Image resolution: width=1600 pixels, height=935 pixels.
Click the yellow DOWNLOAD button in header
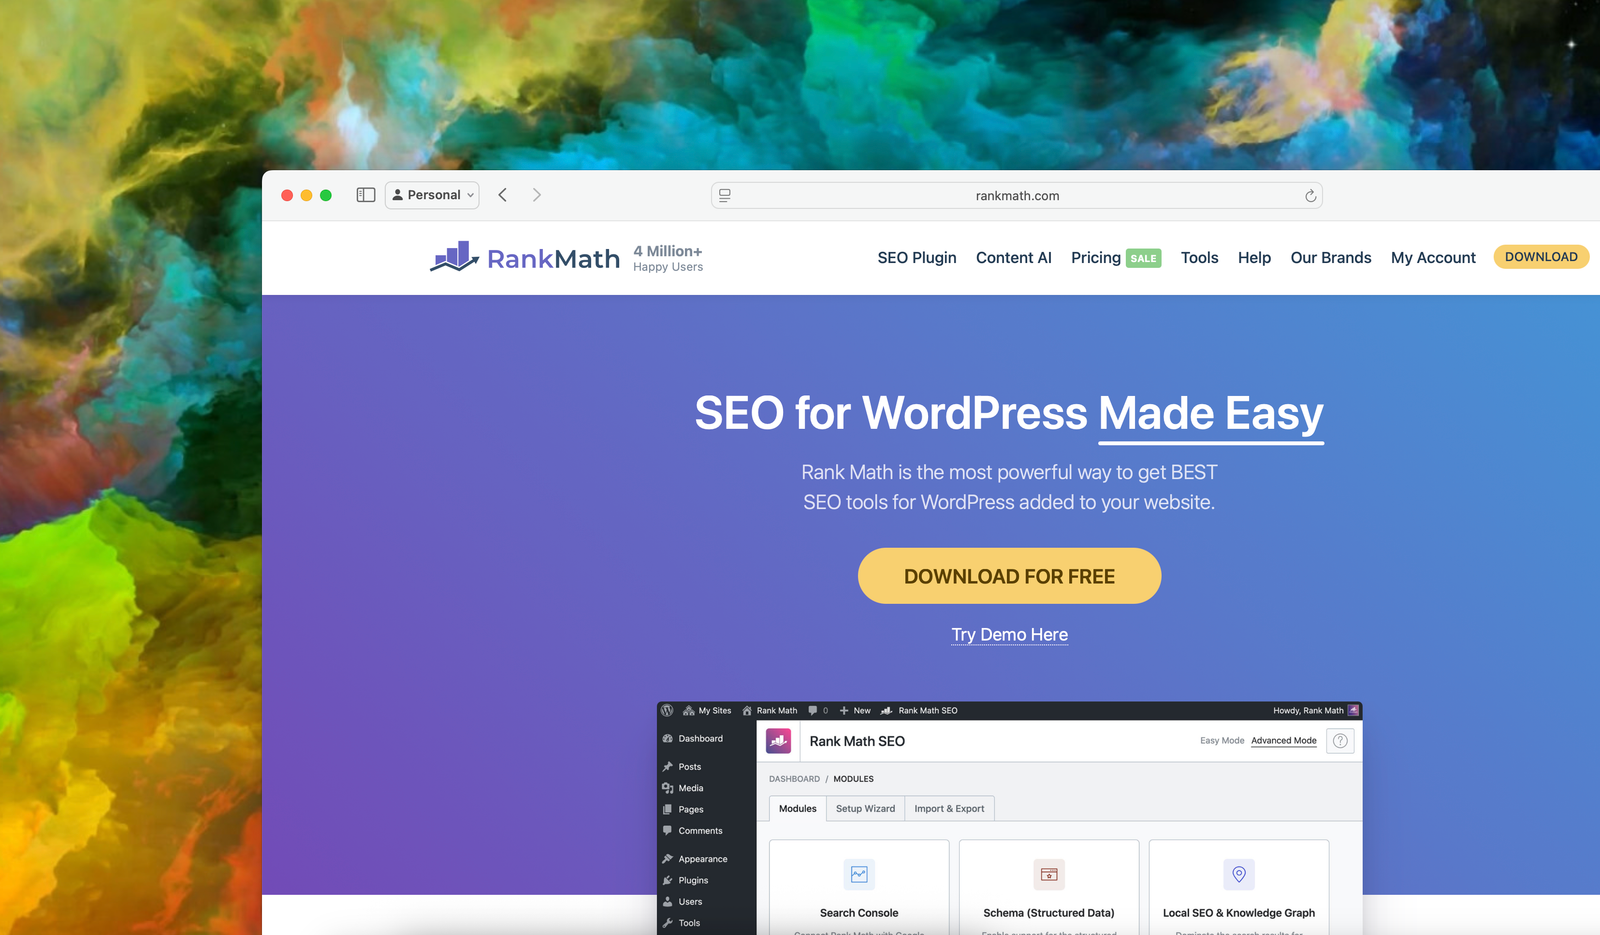pos(1541,257)
